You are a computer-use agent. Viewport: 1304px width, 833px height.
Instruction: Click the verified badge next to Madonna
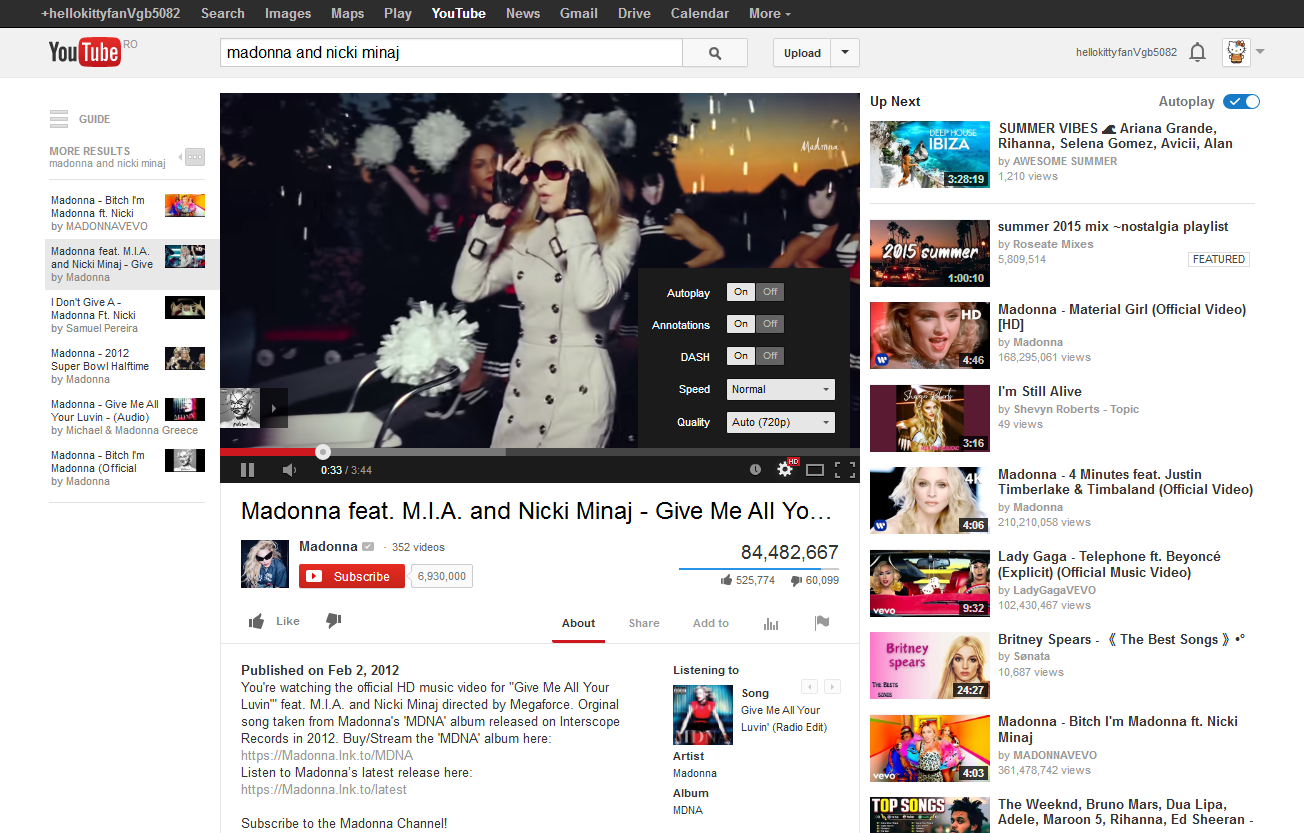point(368,547)
